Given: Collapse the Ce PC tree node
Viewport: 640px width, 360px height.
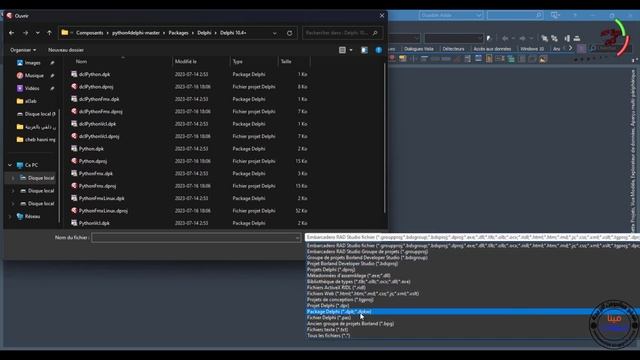Looking at the screenshot, I should (x=10, y=165).
